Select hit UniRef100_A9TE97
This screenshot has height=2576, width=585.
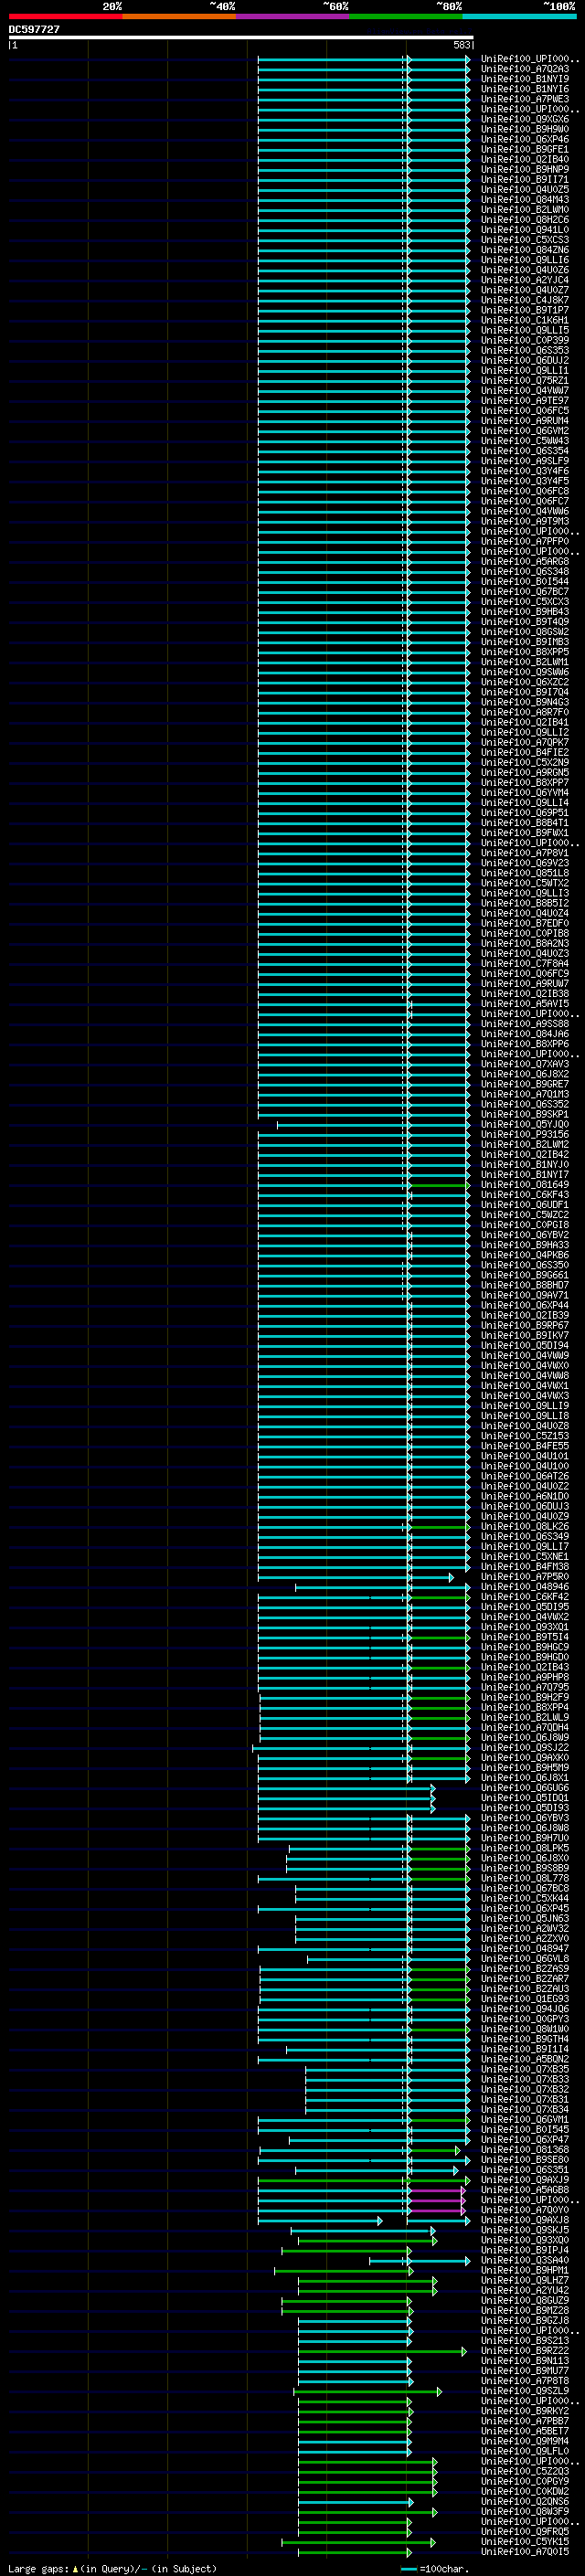coord(524,400)
